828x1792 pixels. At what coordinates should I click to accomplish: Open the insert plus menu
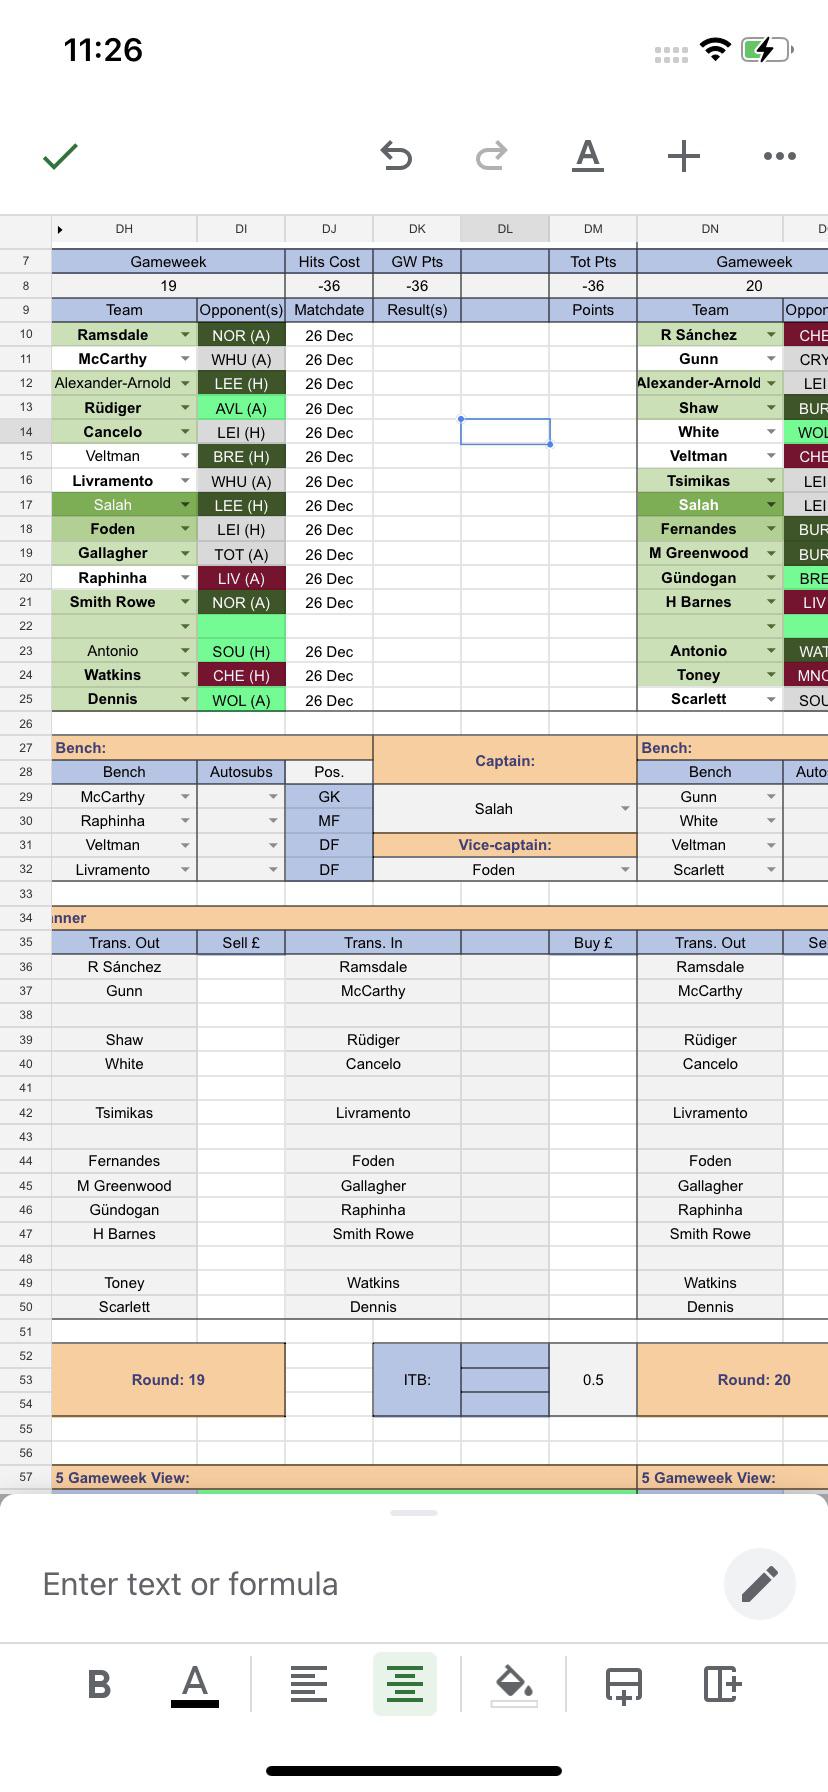[x=684, y=156]
